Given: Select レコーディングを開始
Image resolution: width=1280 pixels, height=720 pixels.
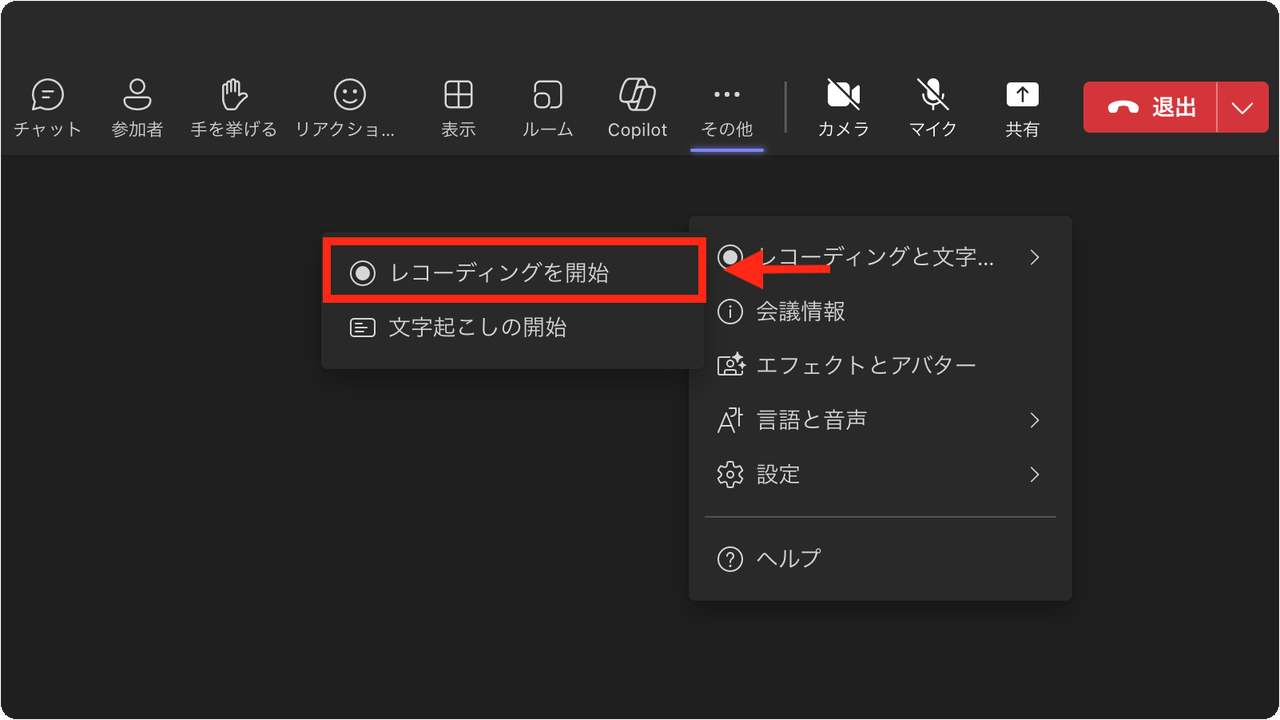Looking at the screenshot, I should 513,272.
